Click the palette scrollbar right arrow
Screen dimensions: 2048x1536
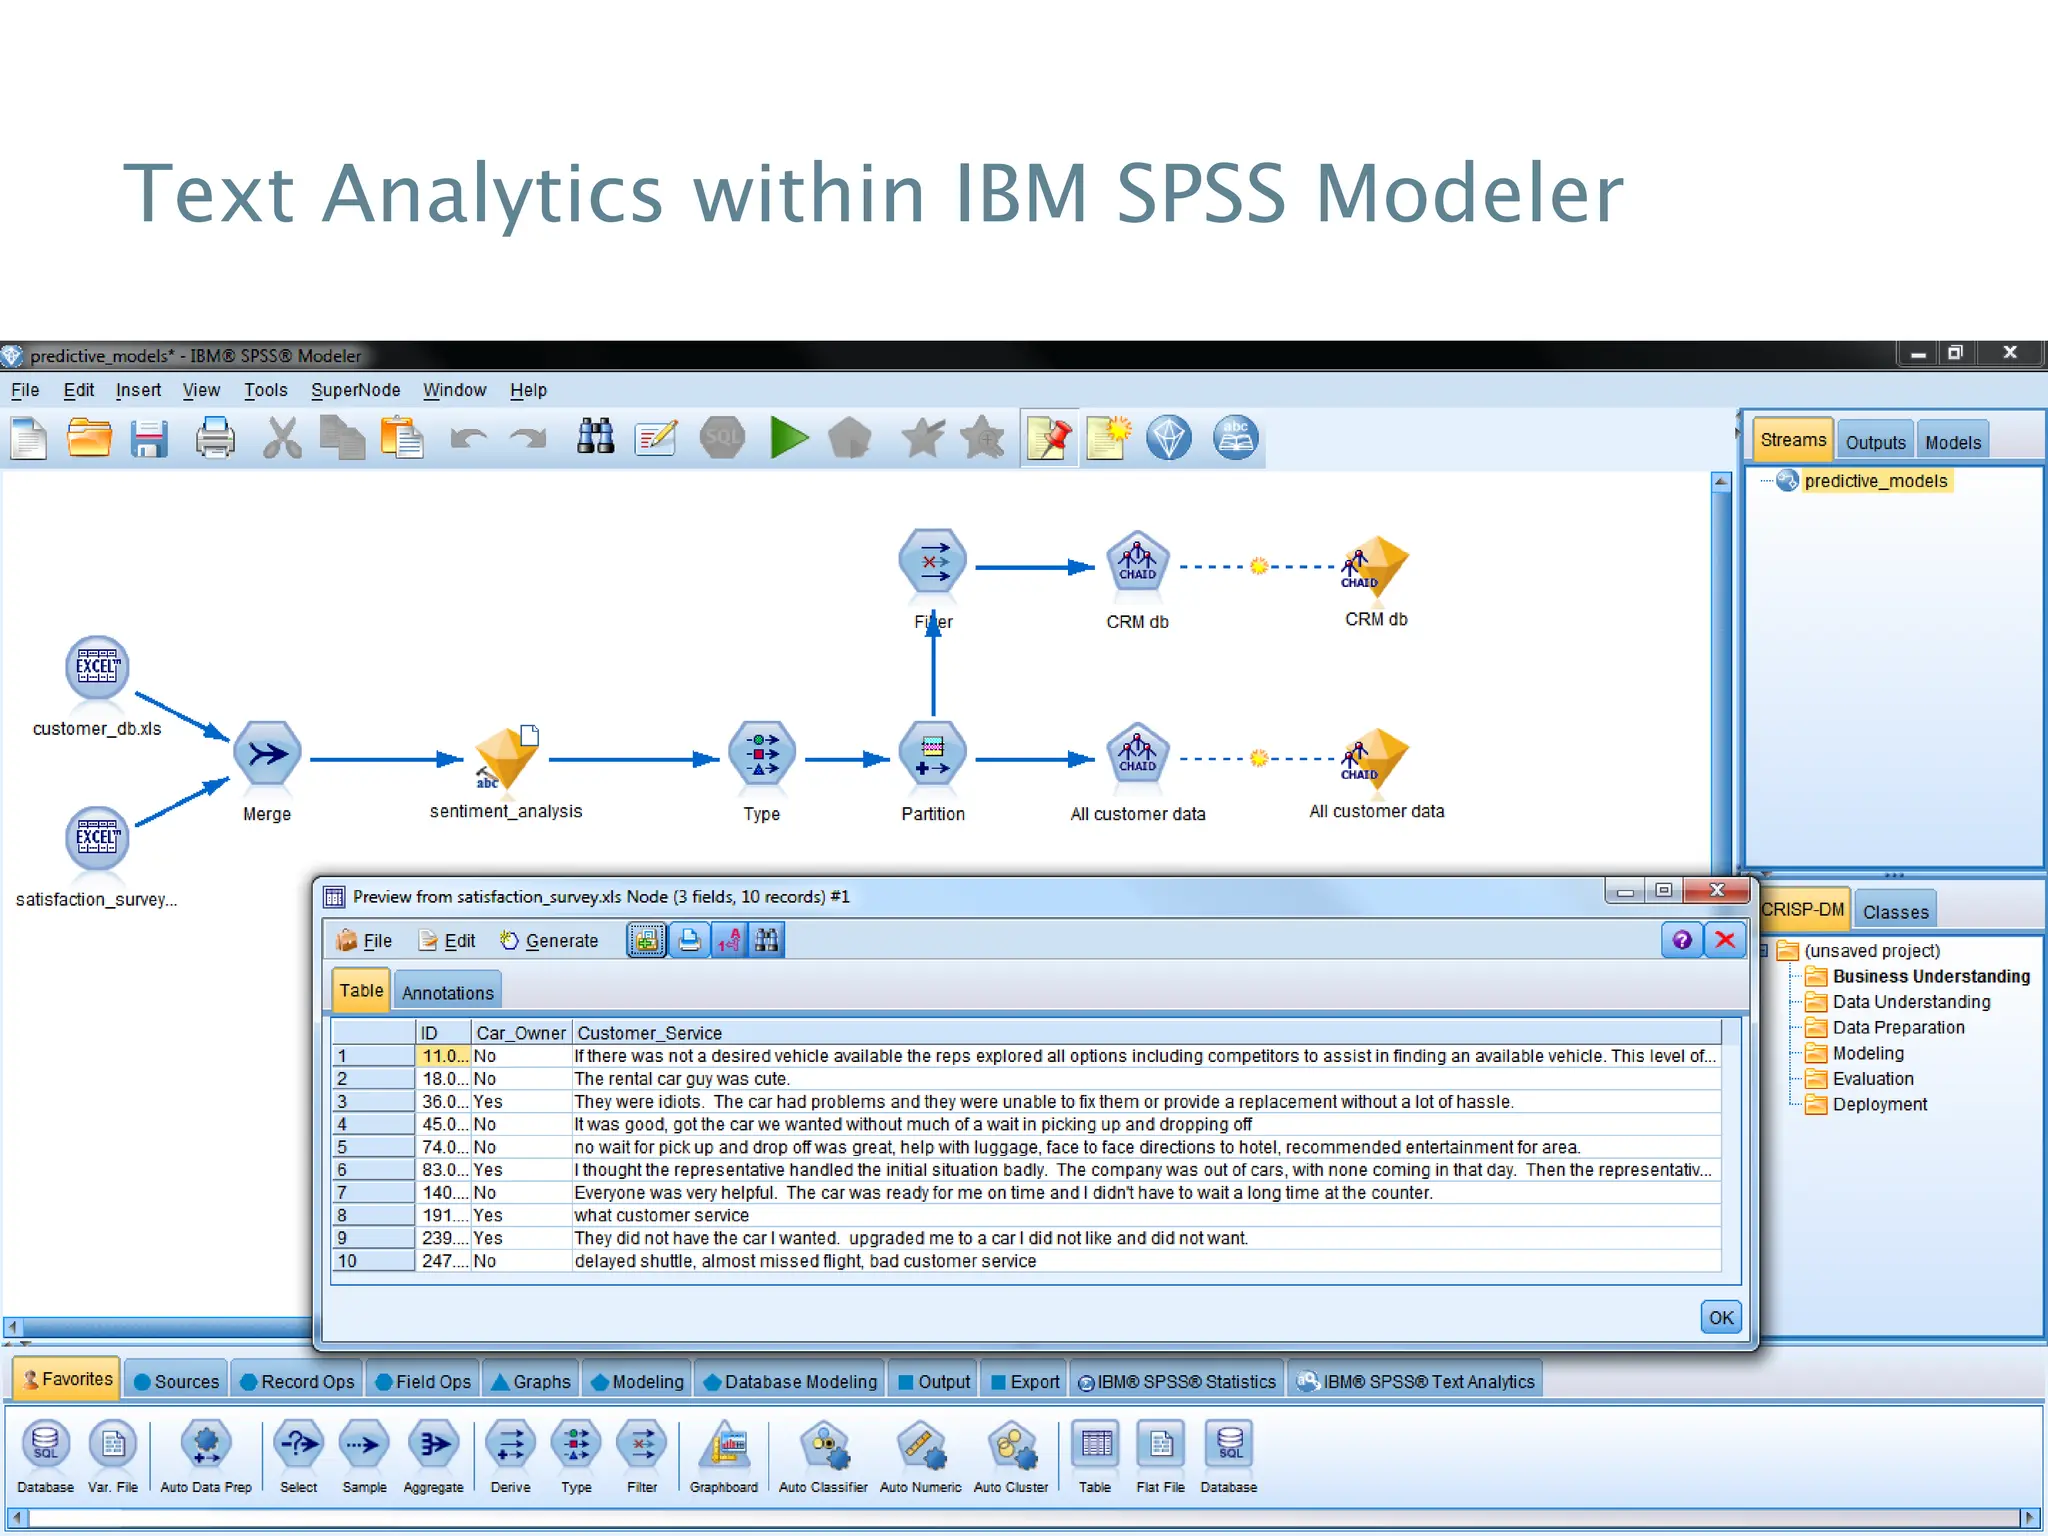coord(2028,1517)
